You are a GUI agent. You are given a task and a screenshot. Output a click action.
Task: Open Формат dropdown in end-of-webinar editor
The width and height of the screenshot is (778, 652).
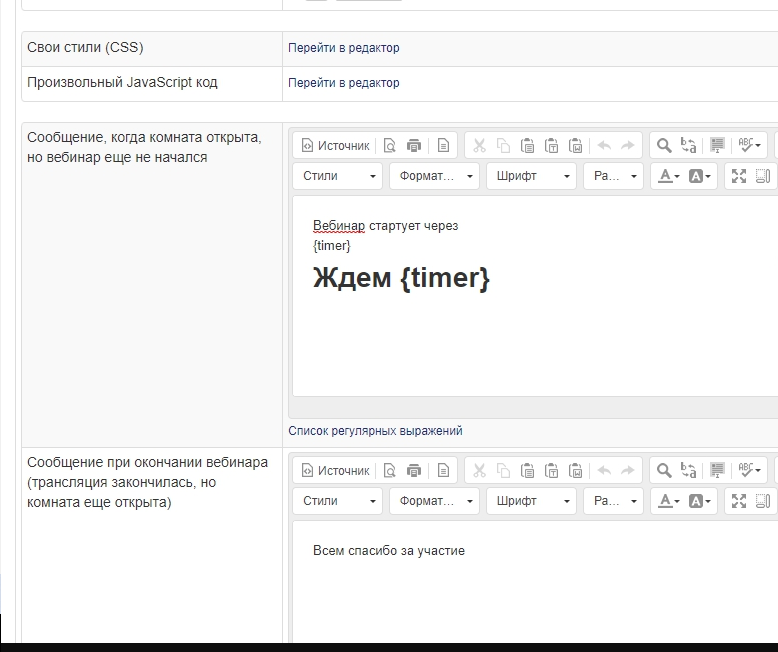pos(434,501)
